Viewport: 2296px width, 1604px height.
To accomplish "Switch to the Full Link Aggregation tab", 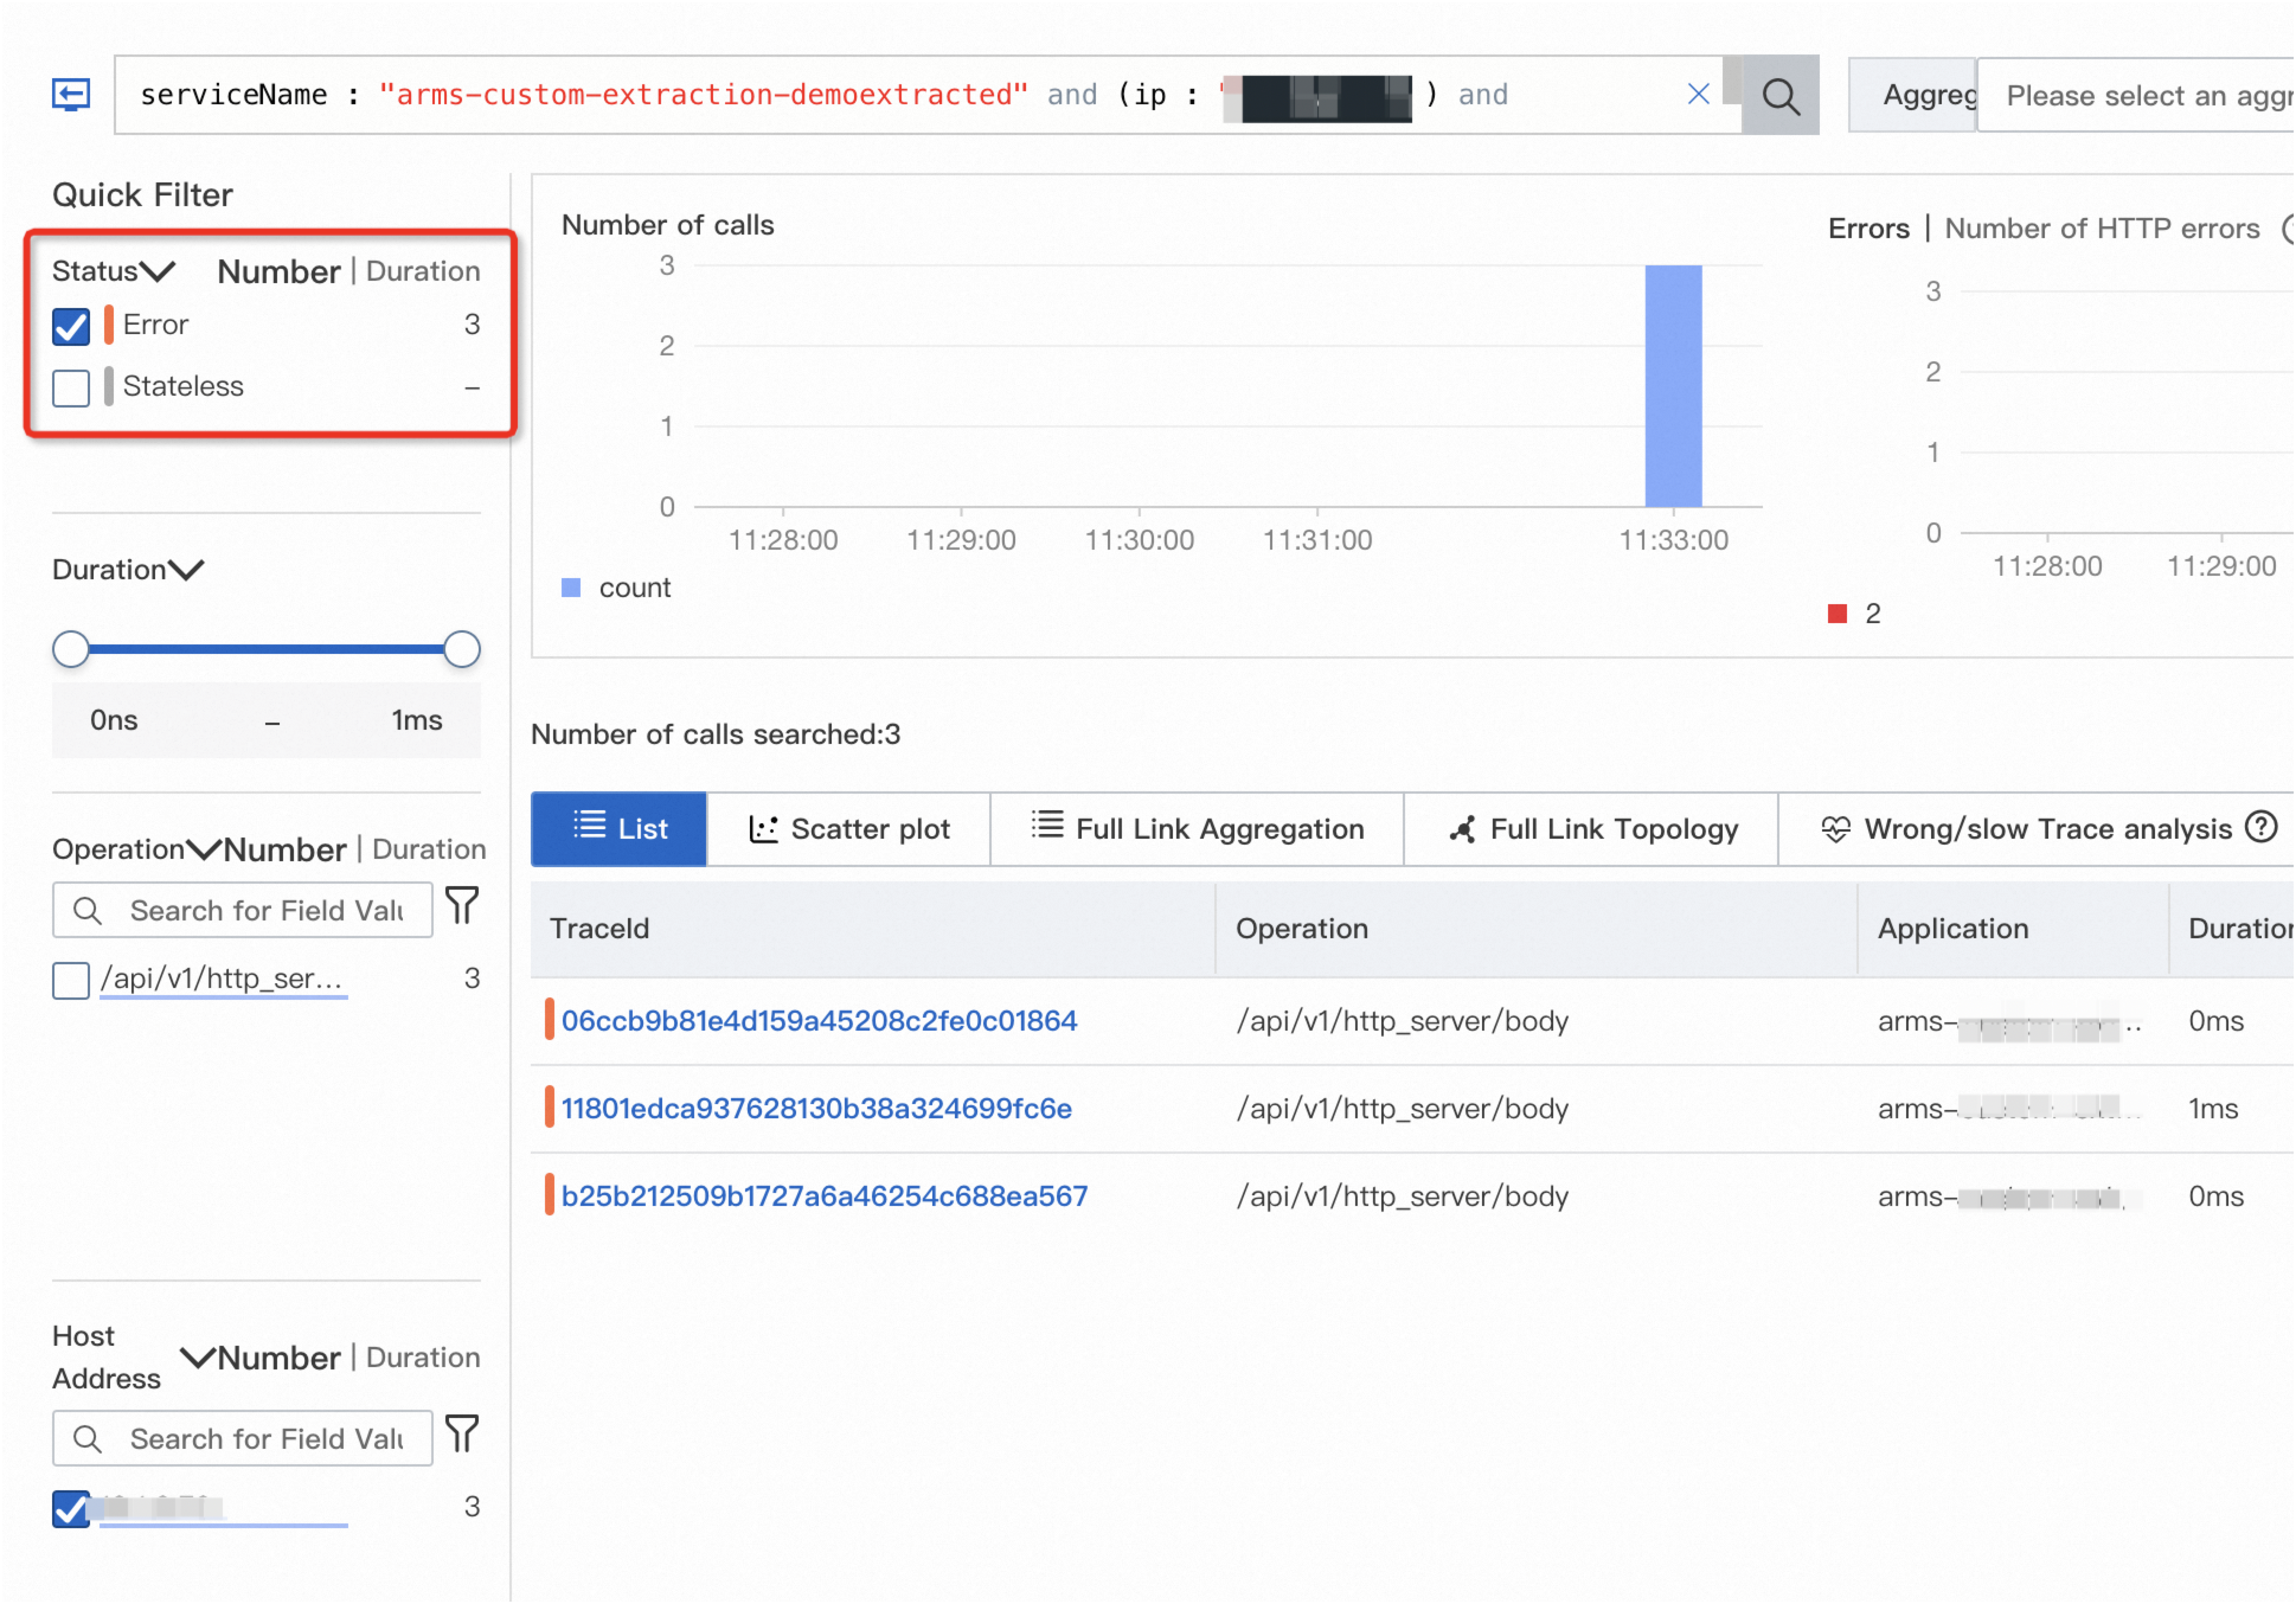I will [x=1197, y=829].
